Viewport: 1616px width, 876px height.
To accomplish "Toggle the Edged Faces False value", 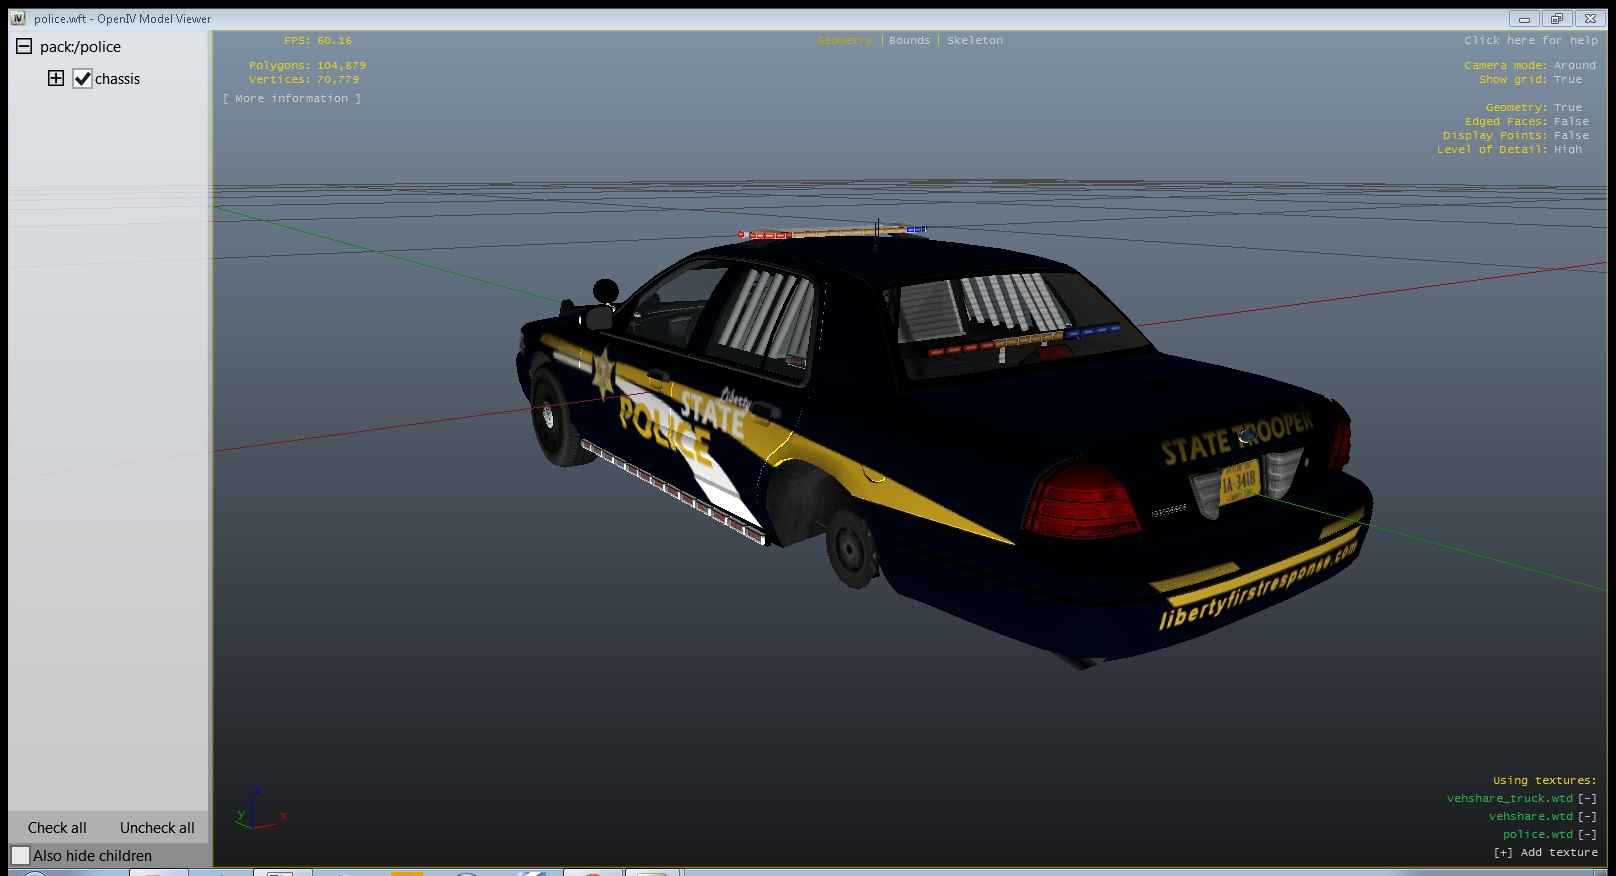I will click(1570, 122).
